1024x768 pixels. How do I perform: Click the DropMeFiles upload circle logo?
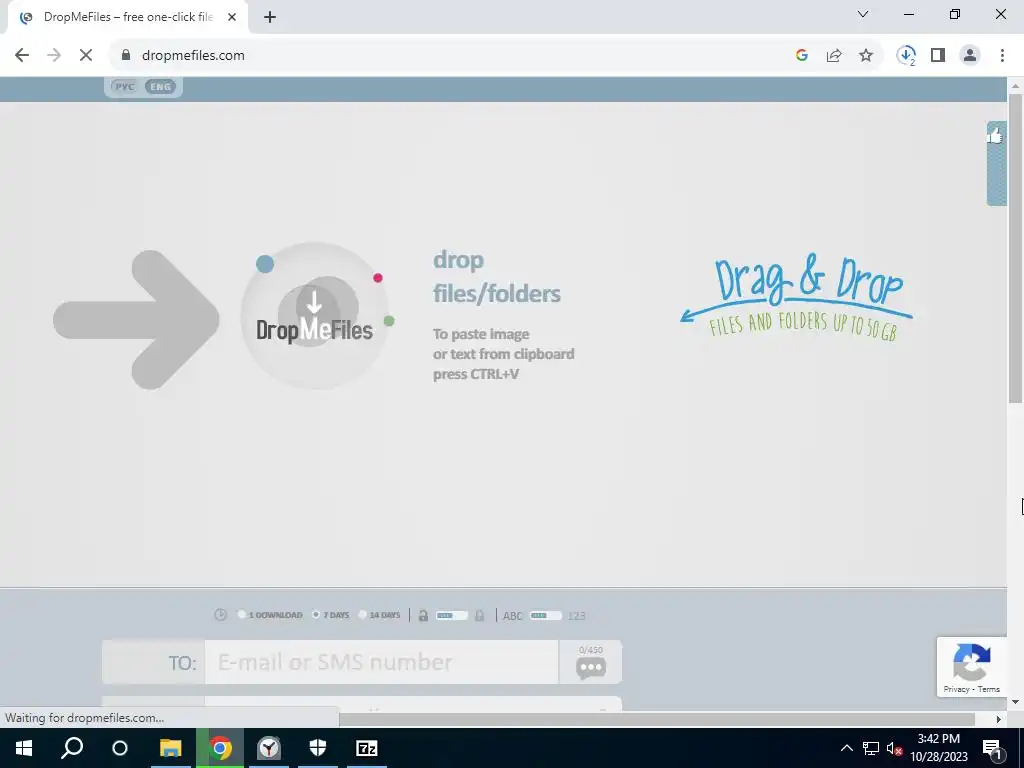click(315, 317)
